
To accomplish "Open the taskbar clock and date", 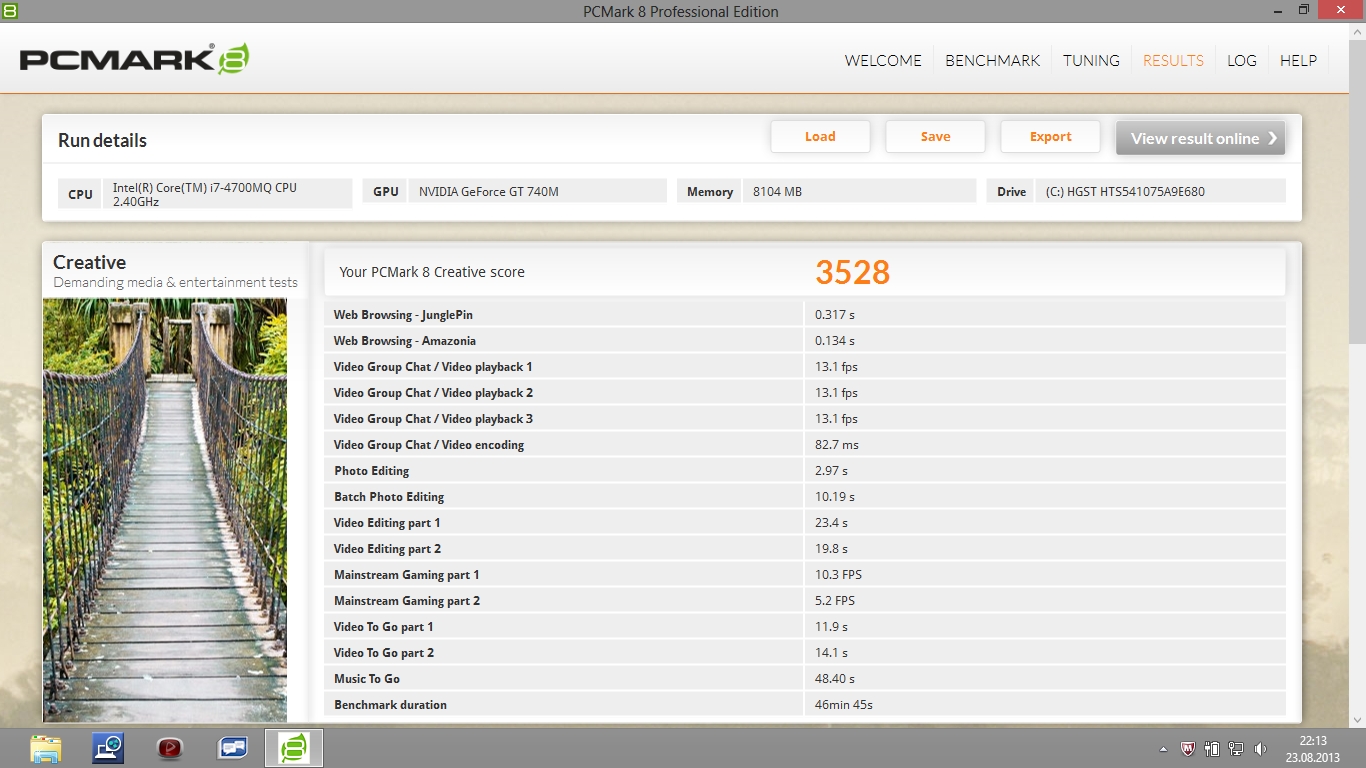I will 1313,749.
